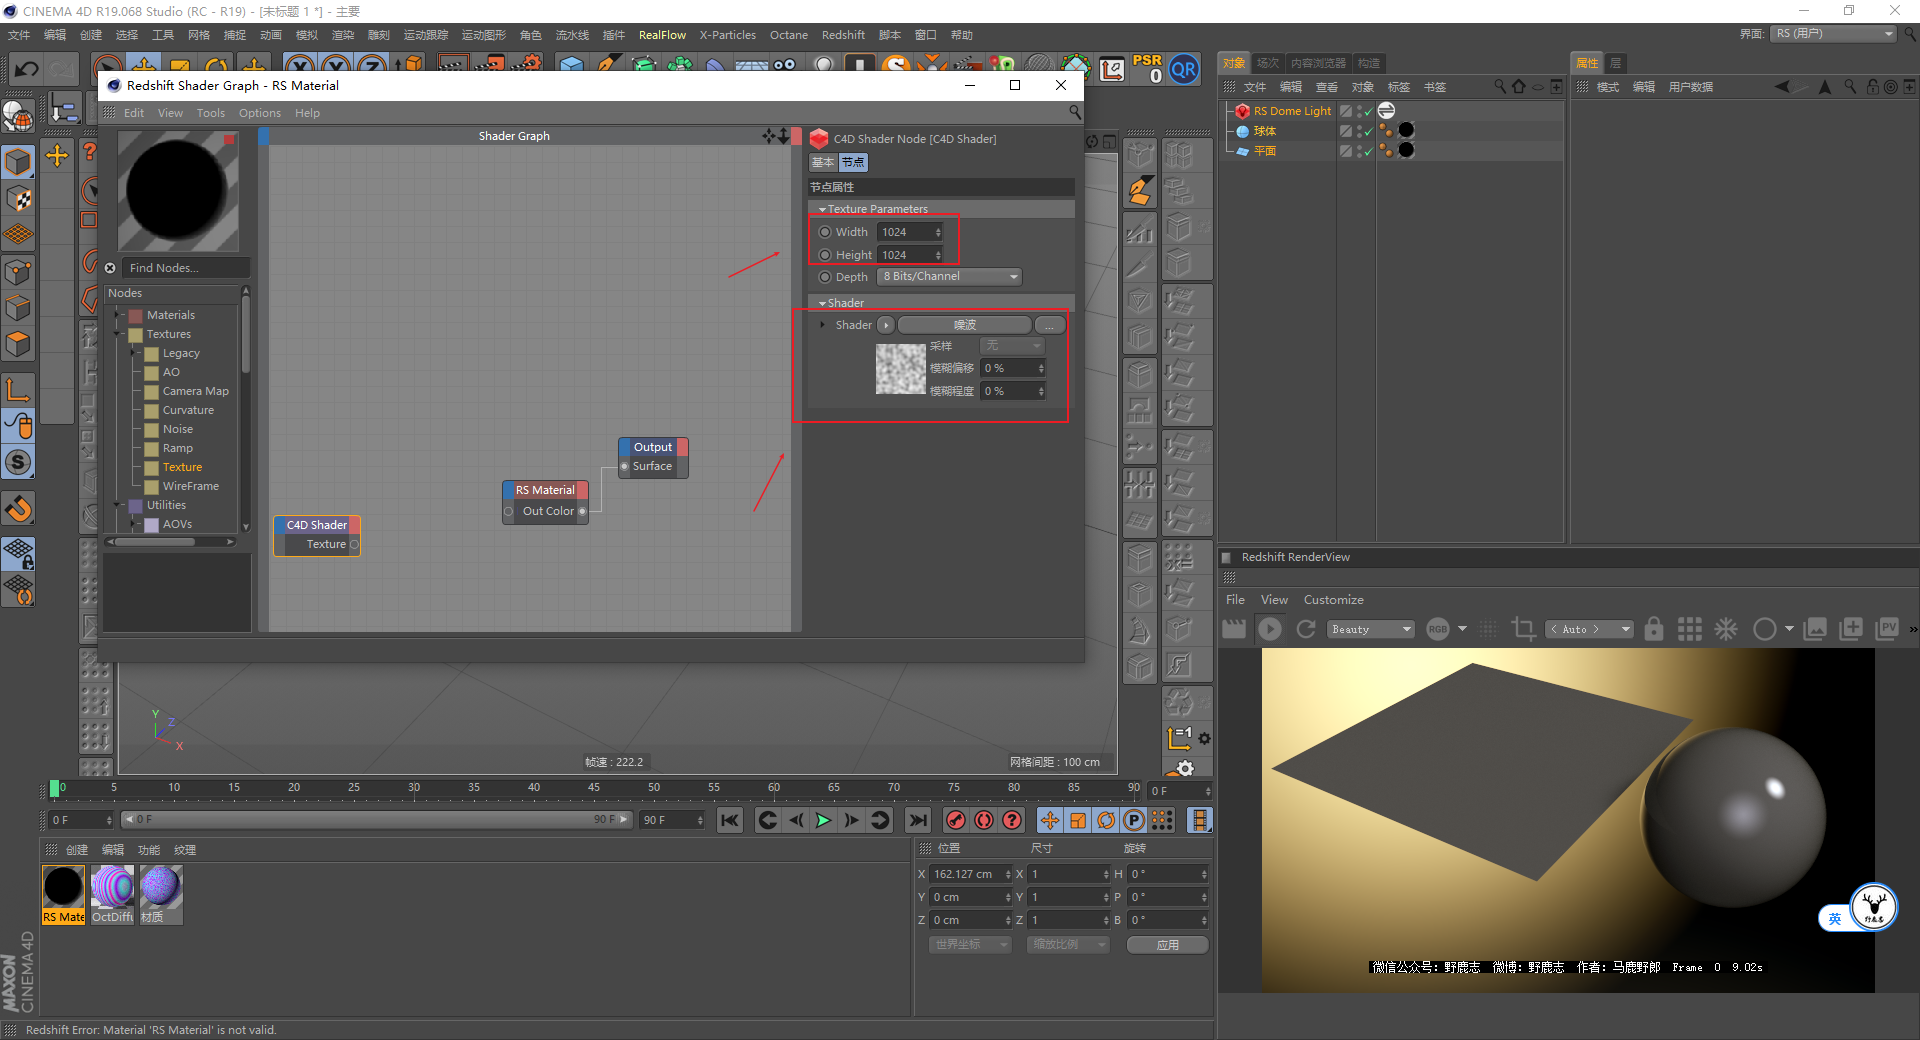Click the circle icon in RenderView toolbar

pos(1765,629)
